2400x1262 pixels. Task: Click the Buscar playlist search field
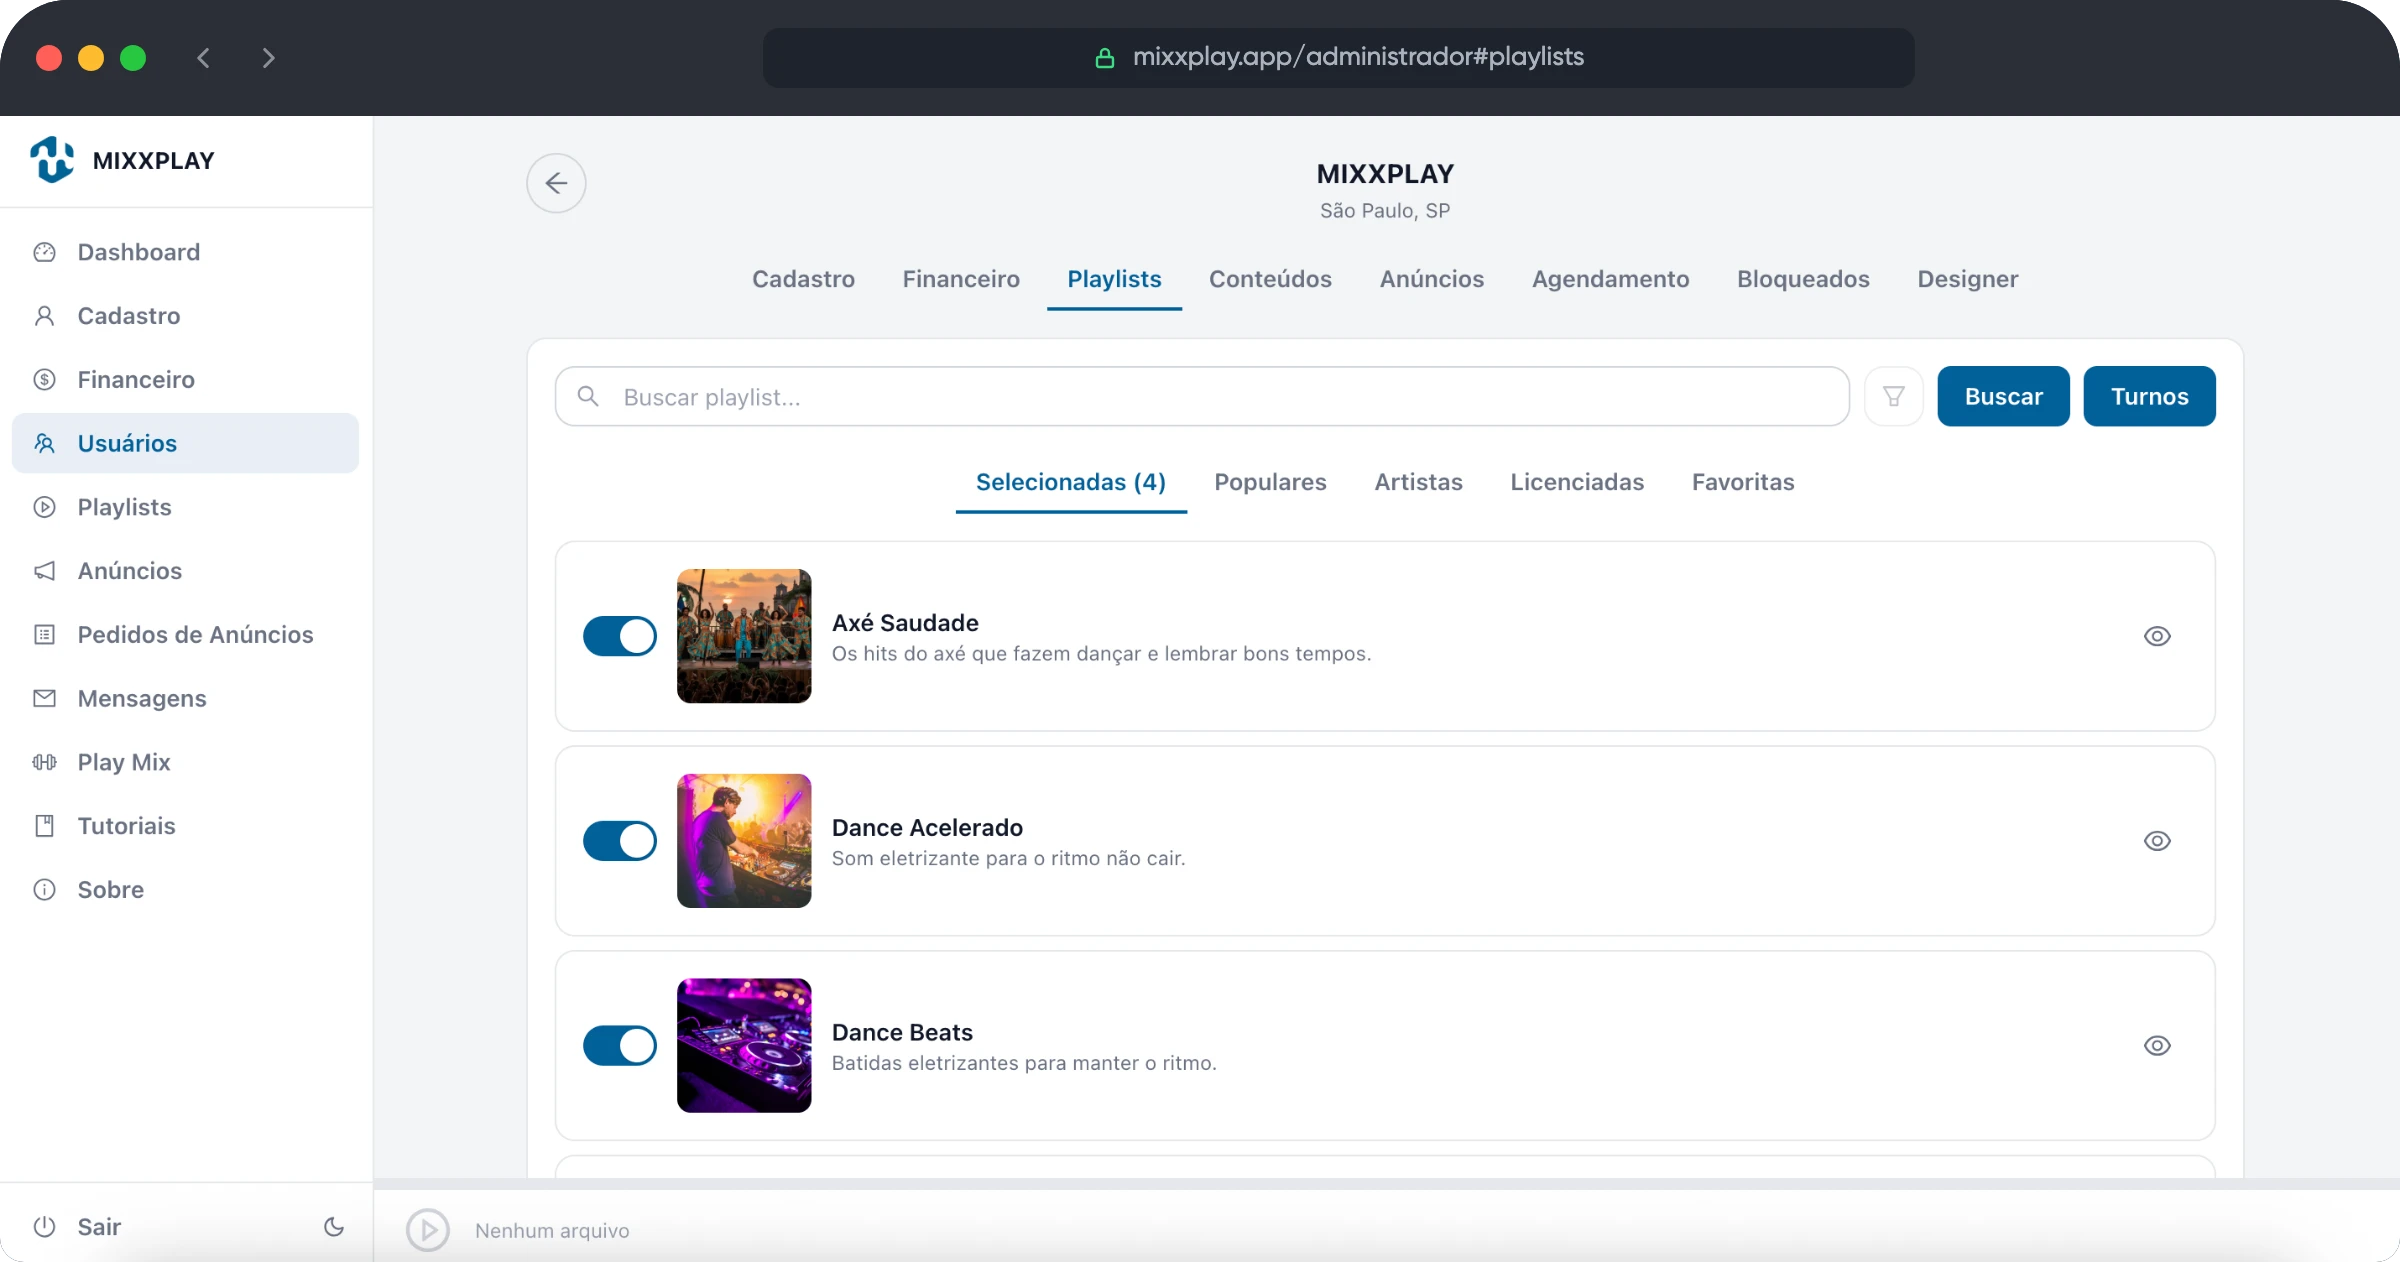(1202, 397)
